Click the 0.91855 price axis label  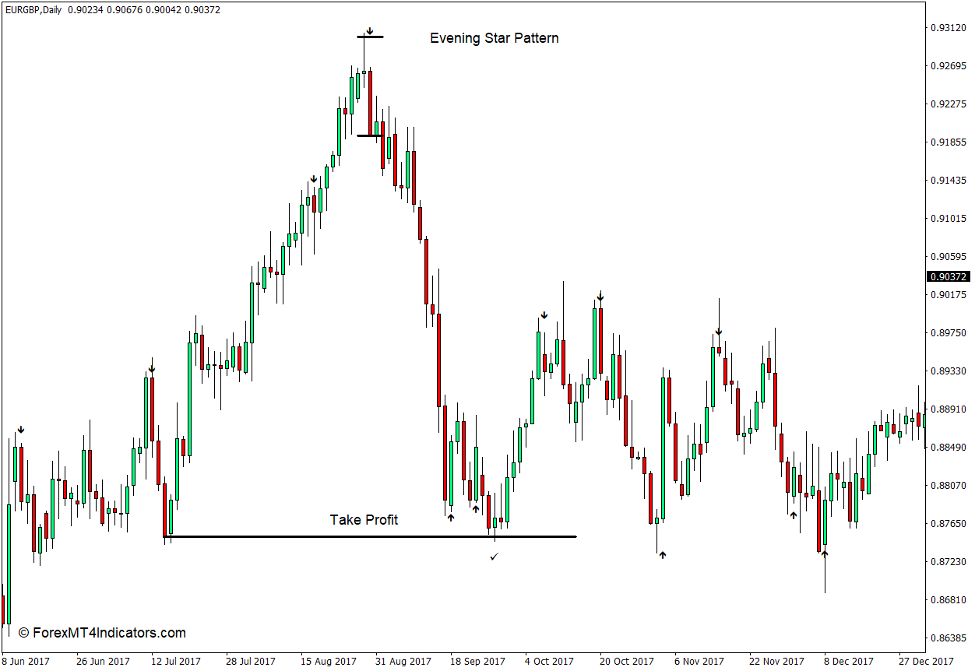point(948,142)
